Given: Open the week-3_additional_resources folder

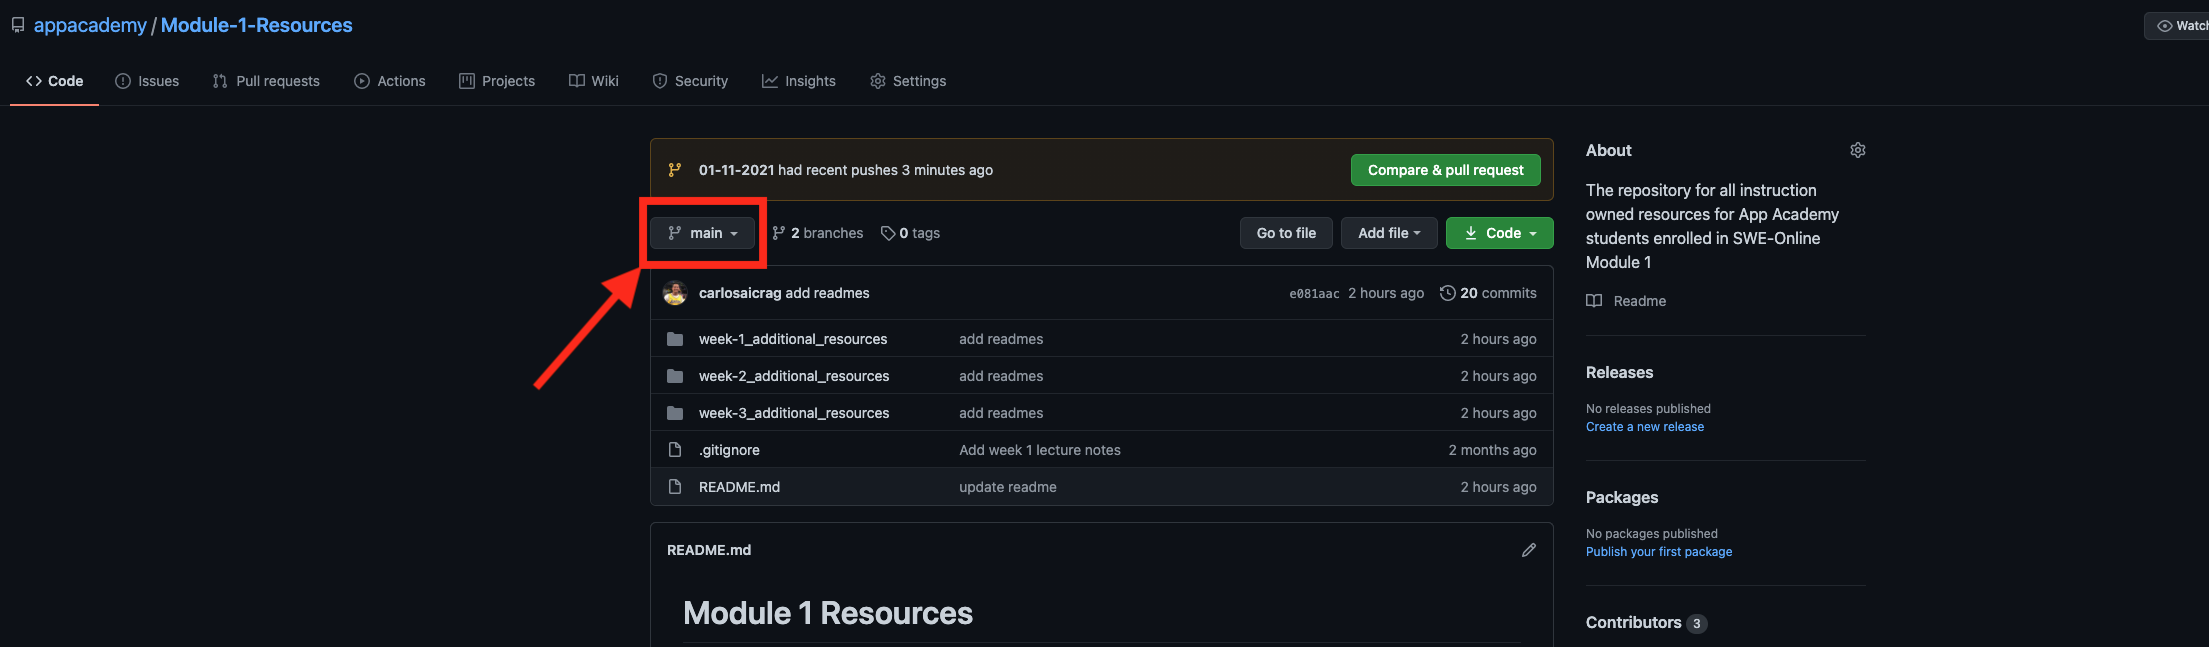Looking at the screenshot, I should 794,413.
